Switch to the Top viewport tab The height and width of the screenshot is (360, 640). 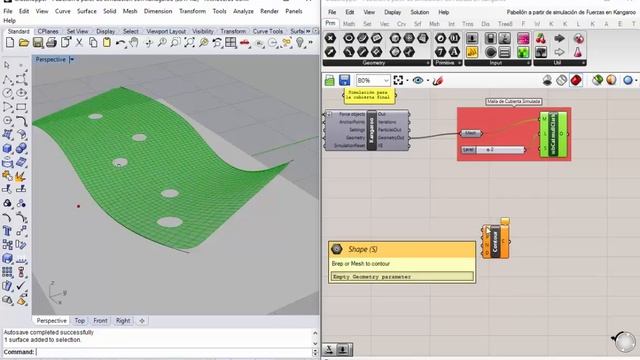[x=80, y=321]
